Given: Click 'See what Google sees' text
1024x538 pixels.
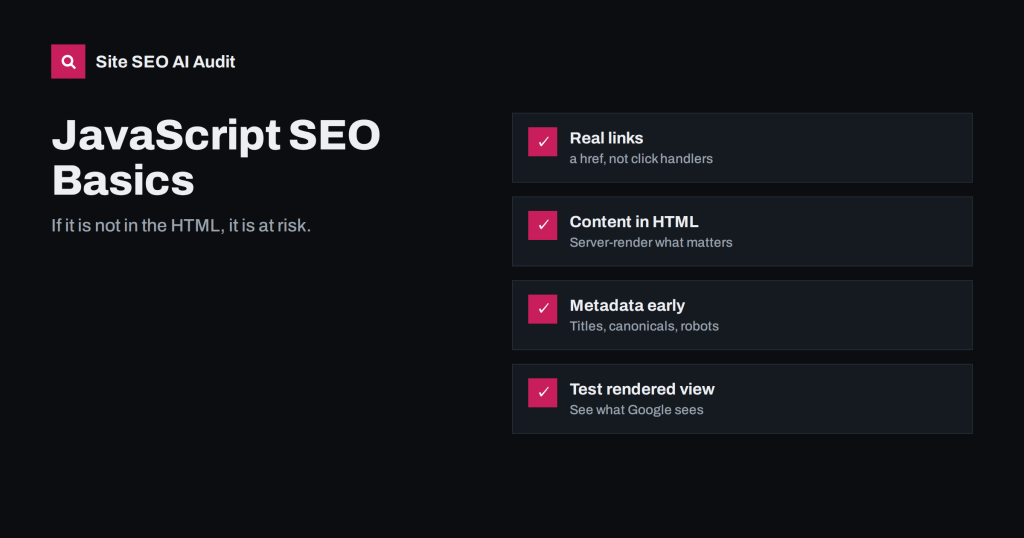Looking at the screenshot, I should click(x=636, y=410).
